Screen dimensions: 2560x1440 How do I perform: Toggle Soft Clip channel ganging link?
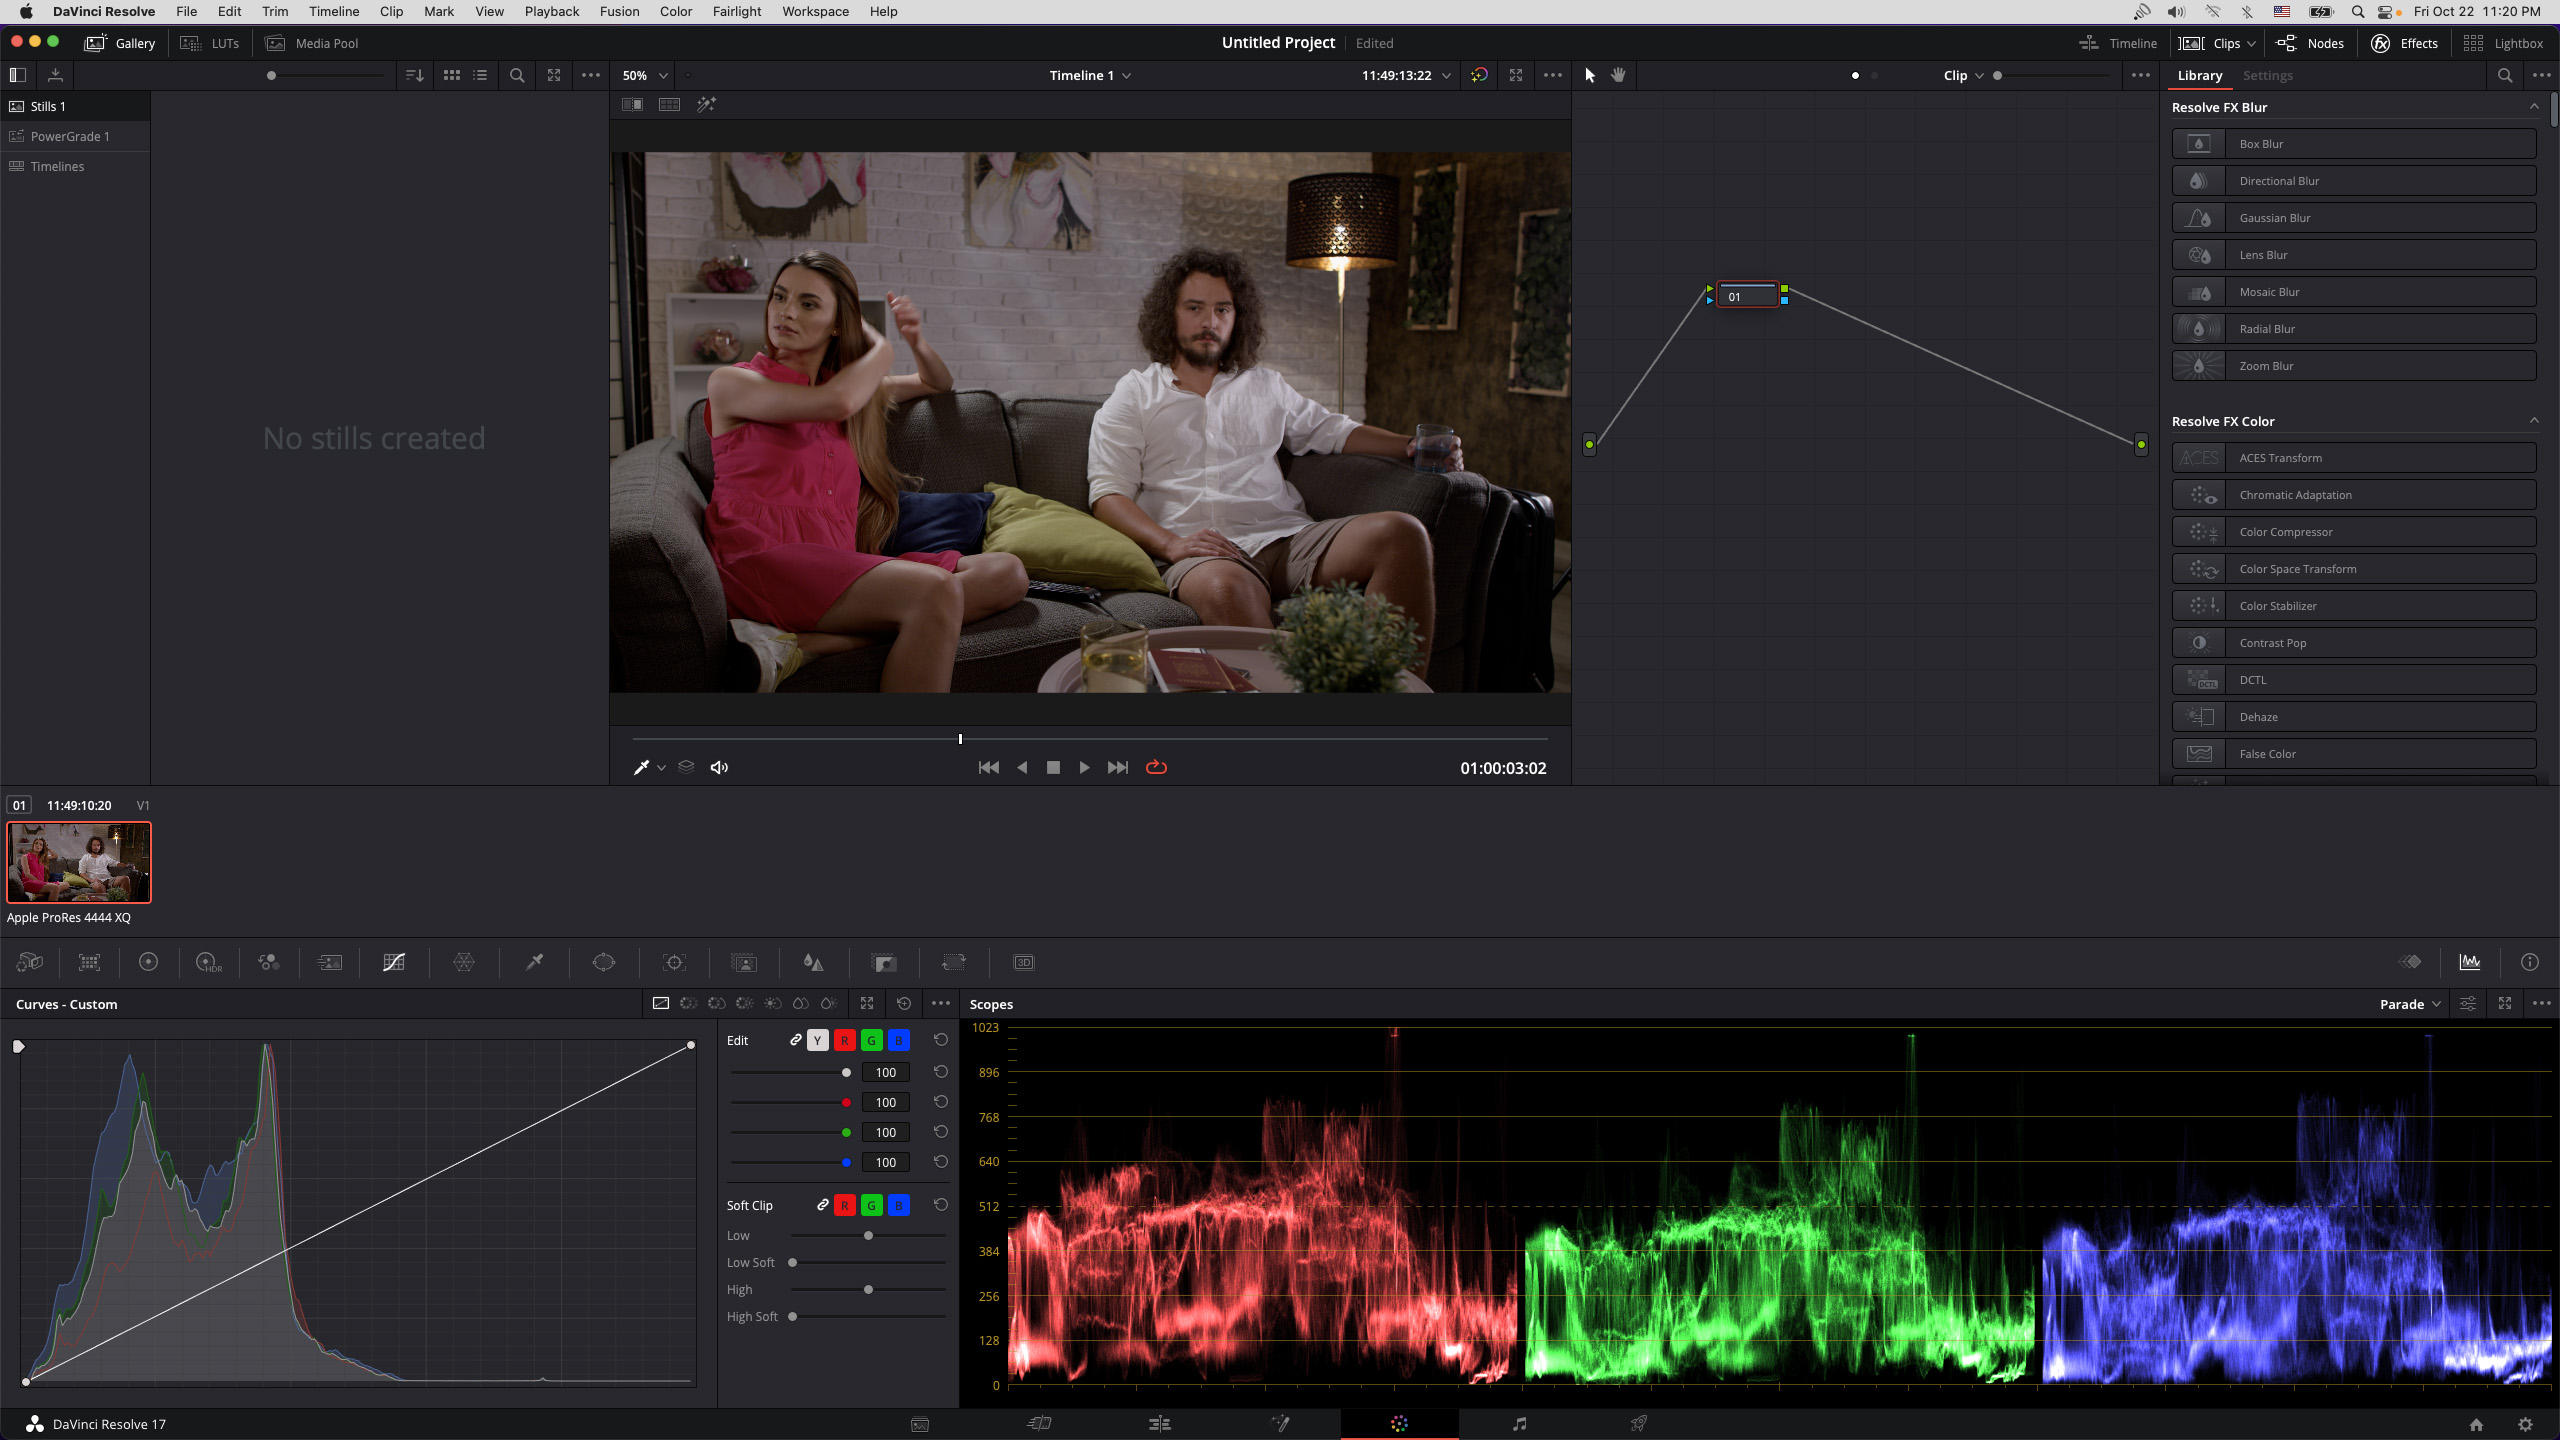tap(822, 1205)
